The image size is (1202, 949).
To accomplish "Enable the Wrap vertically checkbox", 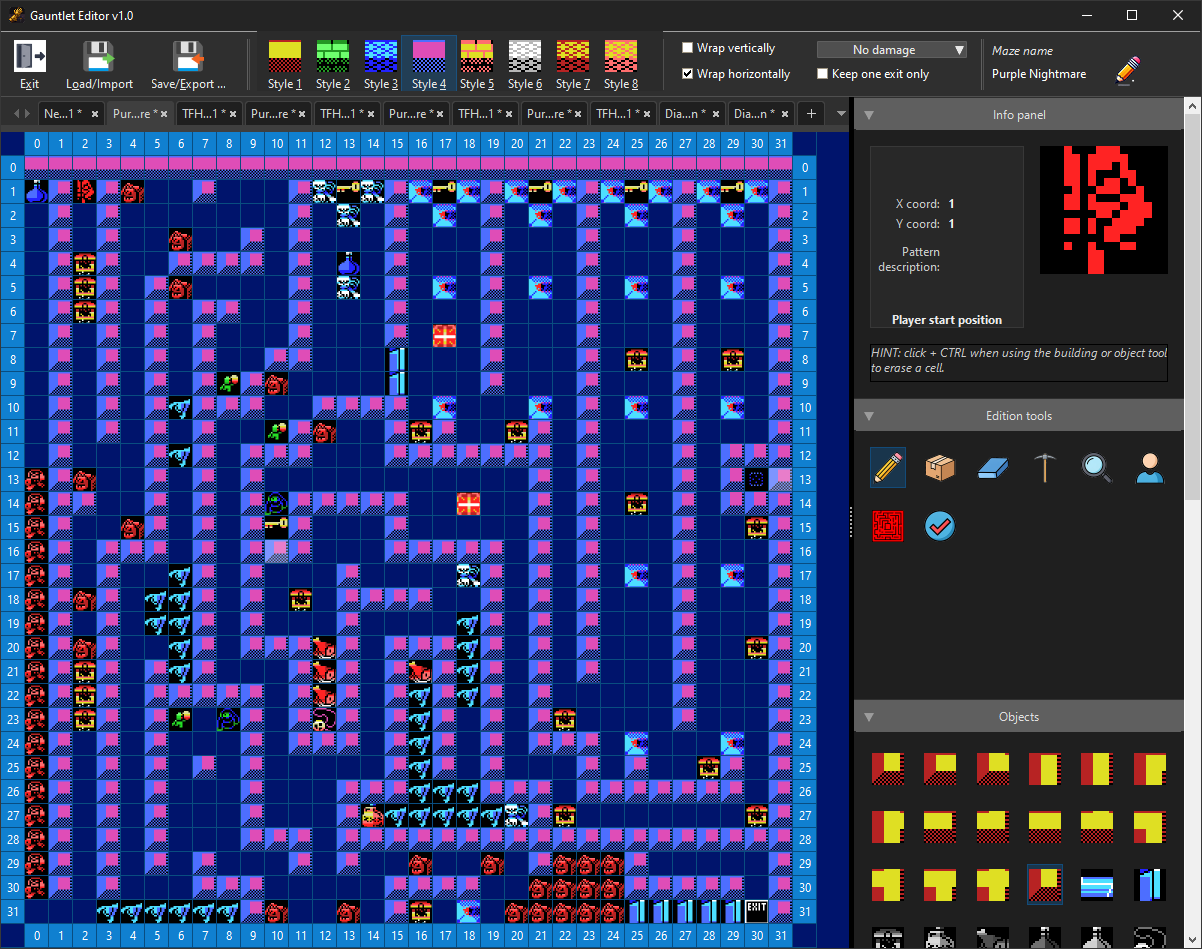I will click(x=688, y=48).
